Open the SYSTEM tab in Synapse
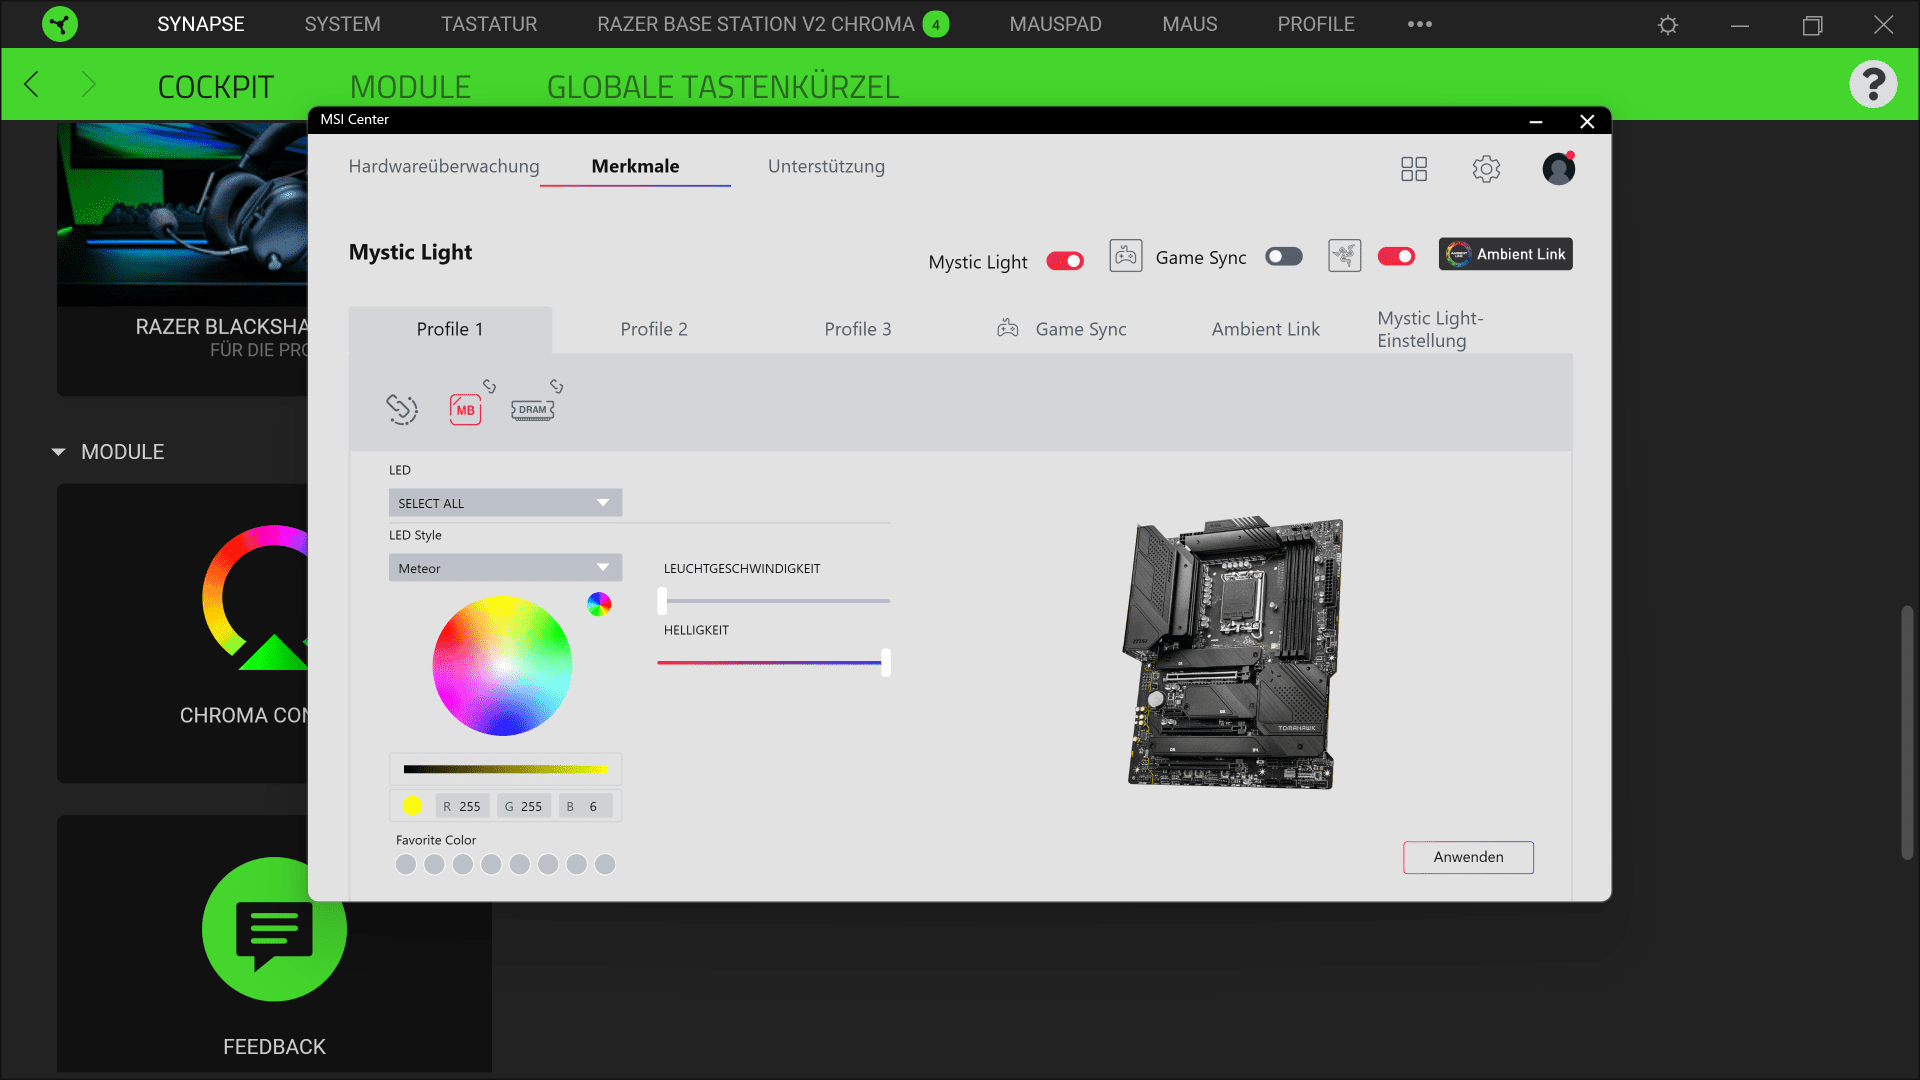The height and width of the screenshot is (1080, 1920). (x=342, y=24)
